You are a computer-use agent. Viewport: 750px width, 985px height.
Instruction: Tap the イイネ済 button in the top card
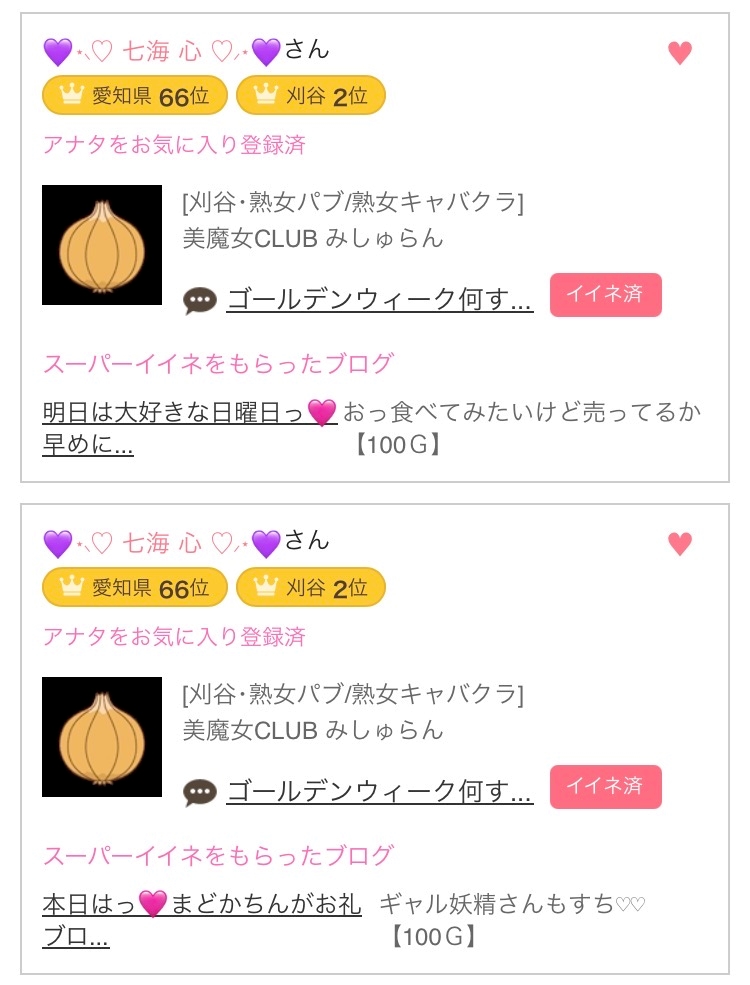pyautogui.click(x=605, y=295)
